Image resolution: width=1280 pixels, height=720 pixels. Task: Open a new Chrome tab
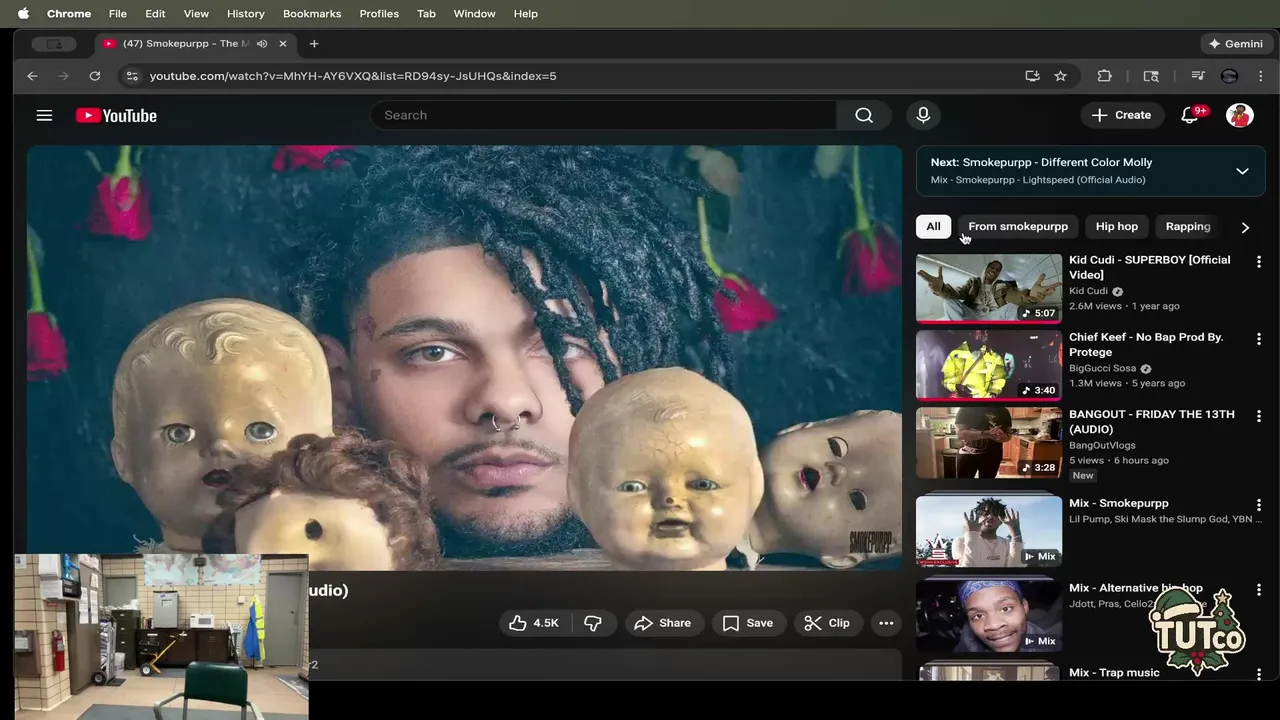[x=314, y=44]
